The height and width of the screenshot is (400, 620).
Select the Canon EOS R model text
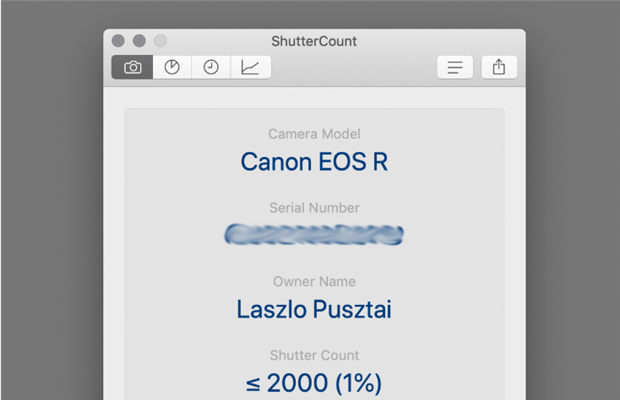click(314, 162)
